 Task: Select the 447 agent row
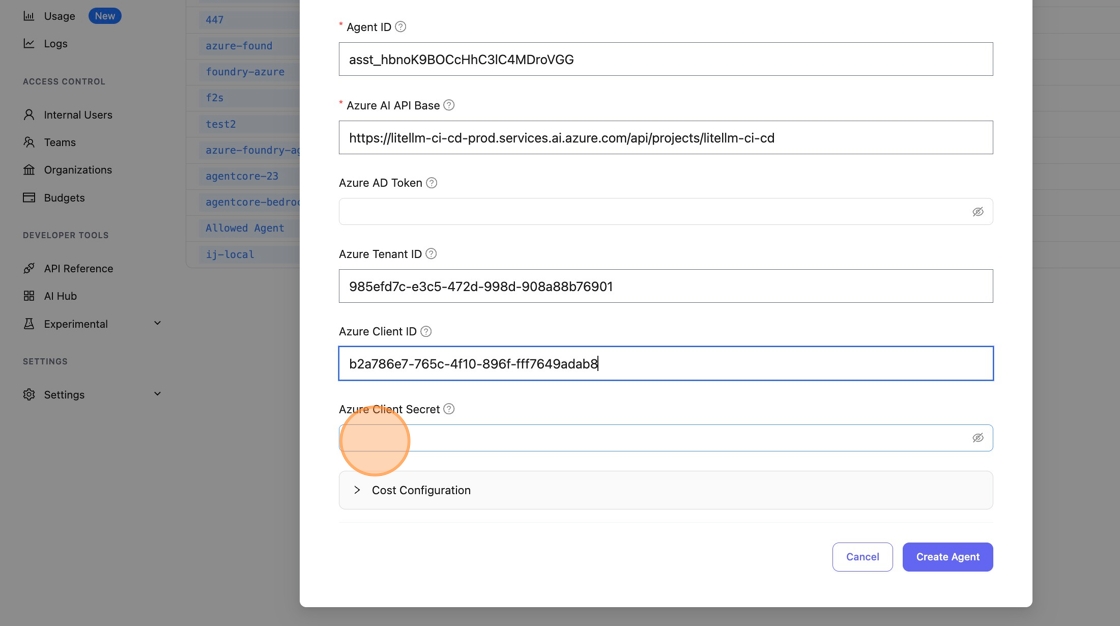tap(214, 20)
